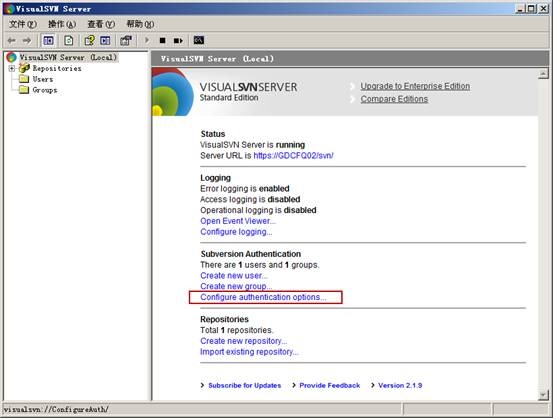Open the Help question-mark toolbar icon
The height and width of the screenshot is (418, 553).
[89, 41]
